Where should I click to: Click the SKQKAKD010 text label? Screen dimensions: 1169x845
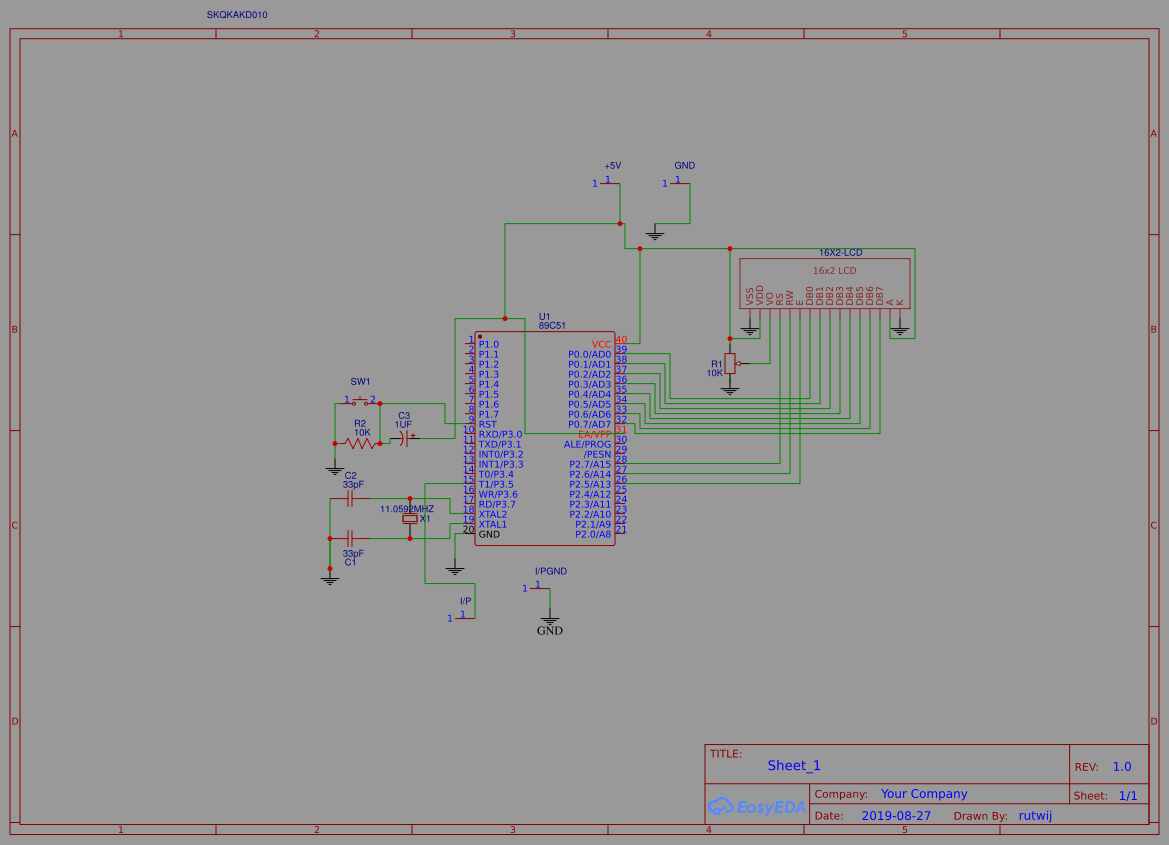[x=237, y=15]
